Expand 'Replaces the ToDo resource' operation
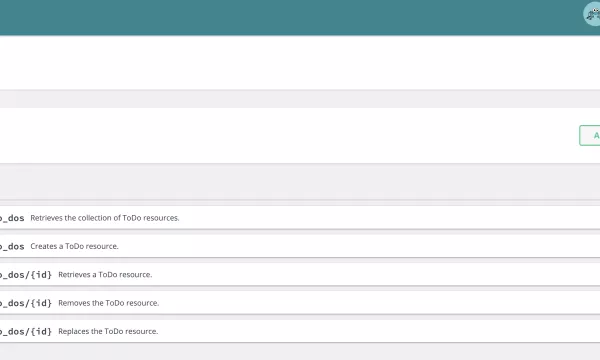The height and width of the screenshot is (360, 600). point(300,331)
